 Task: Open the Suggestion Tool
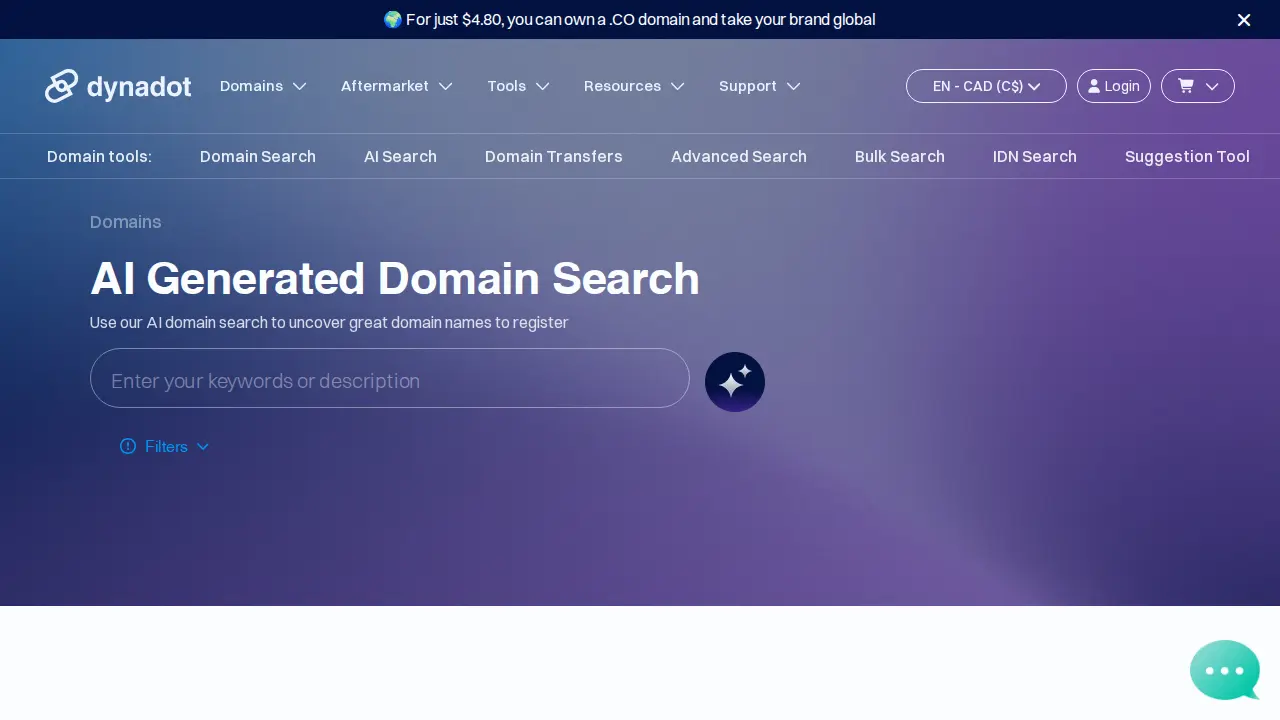(x=1187, y=156)
